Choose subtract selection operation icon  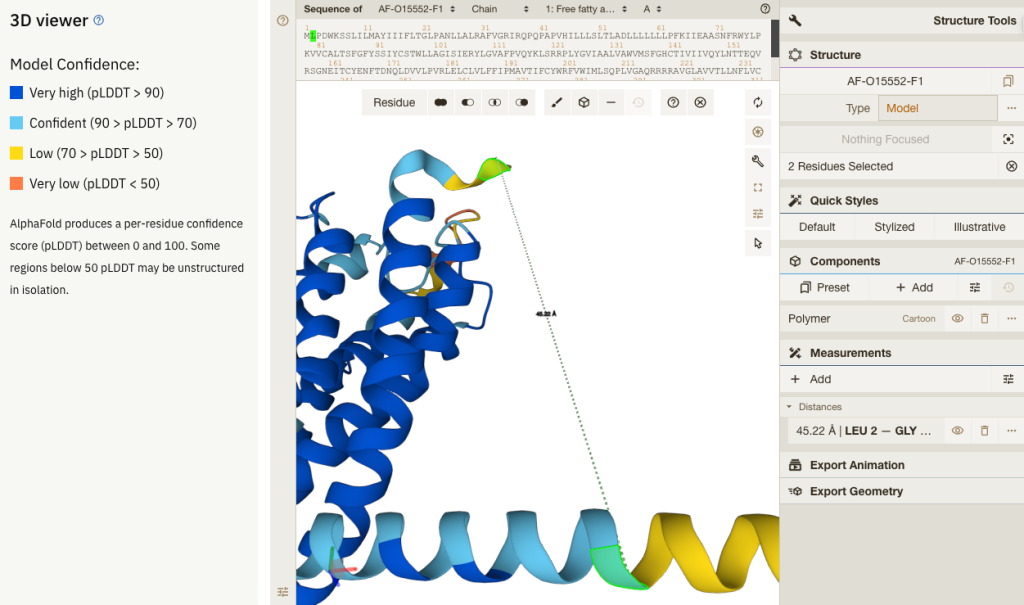point(468,103)
